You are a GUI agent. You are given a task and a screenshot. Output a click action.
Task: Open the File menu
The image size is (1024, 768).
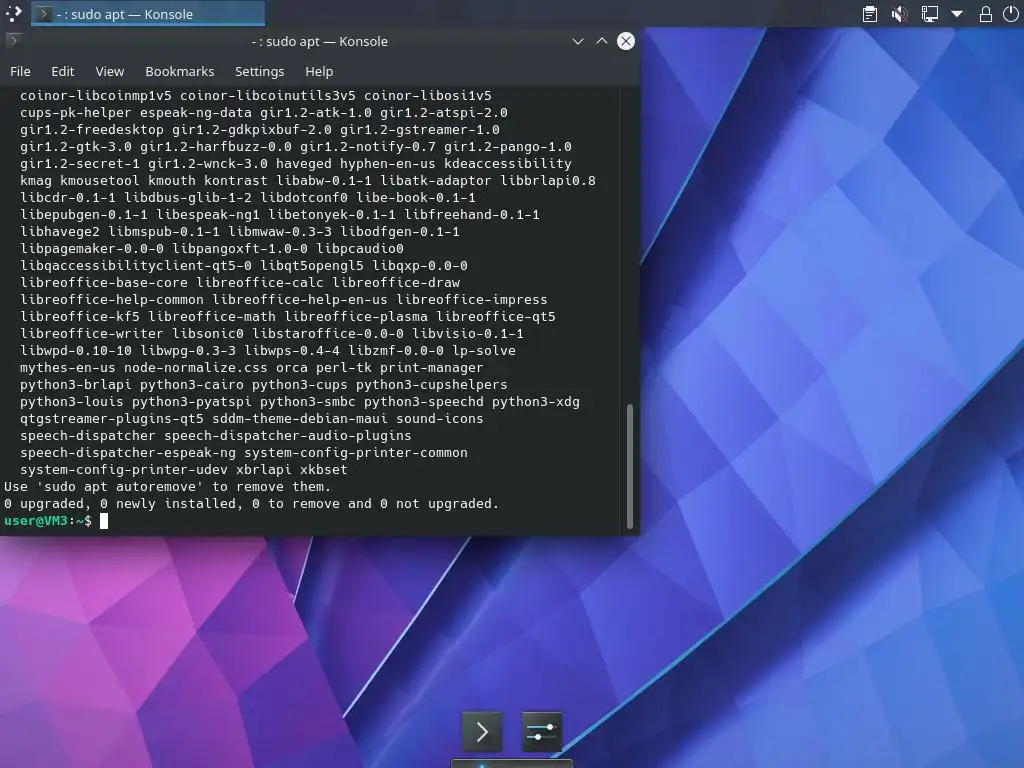pyautogui.click(x=20, y=71)
